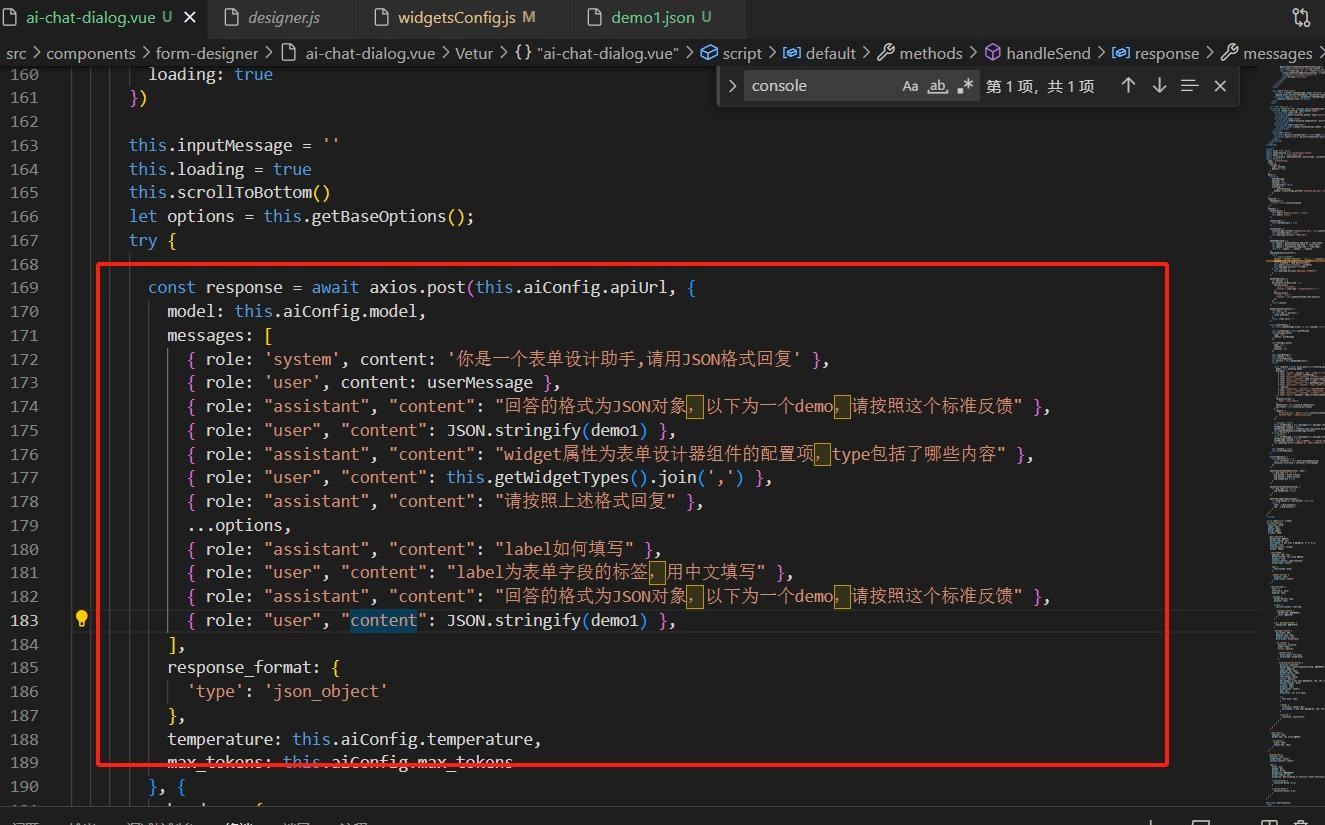Click the string 'label如何填写'

coord(566,549)
